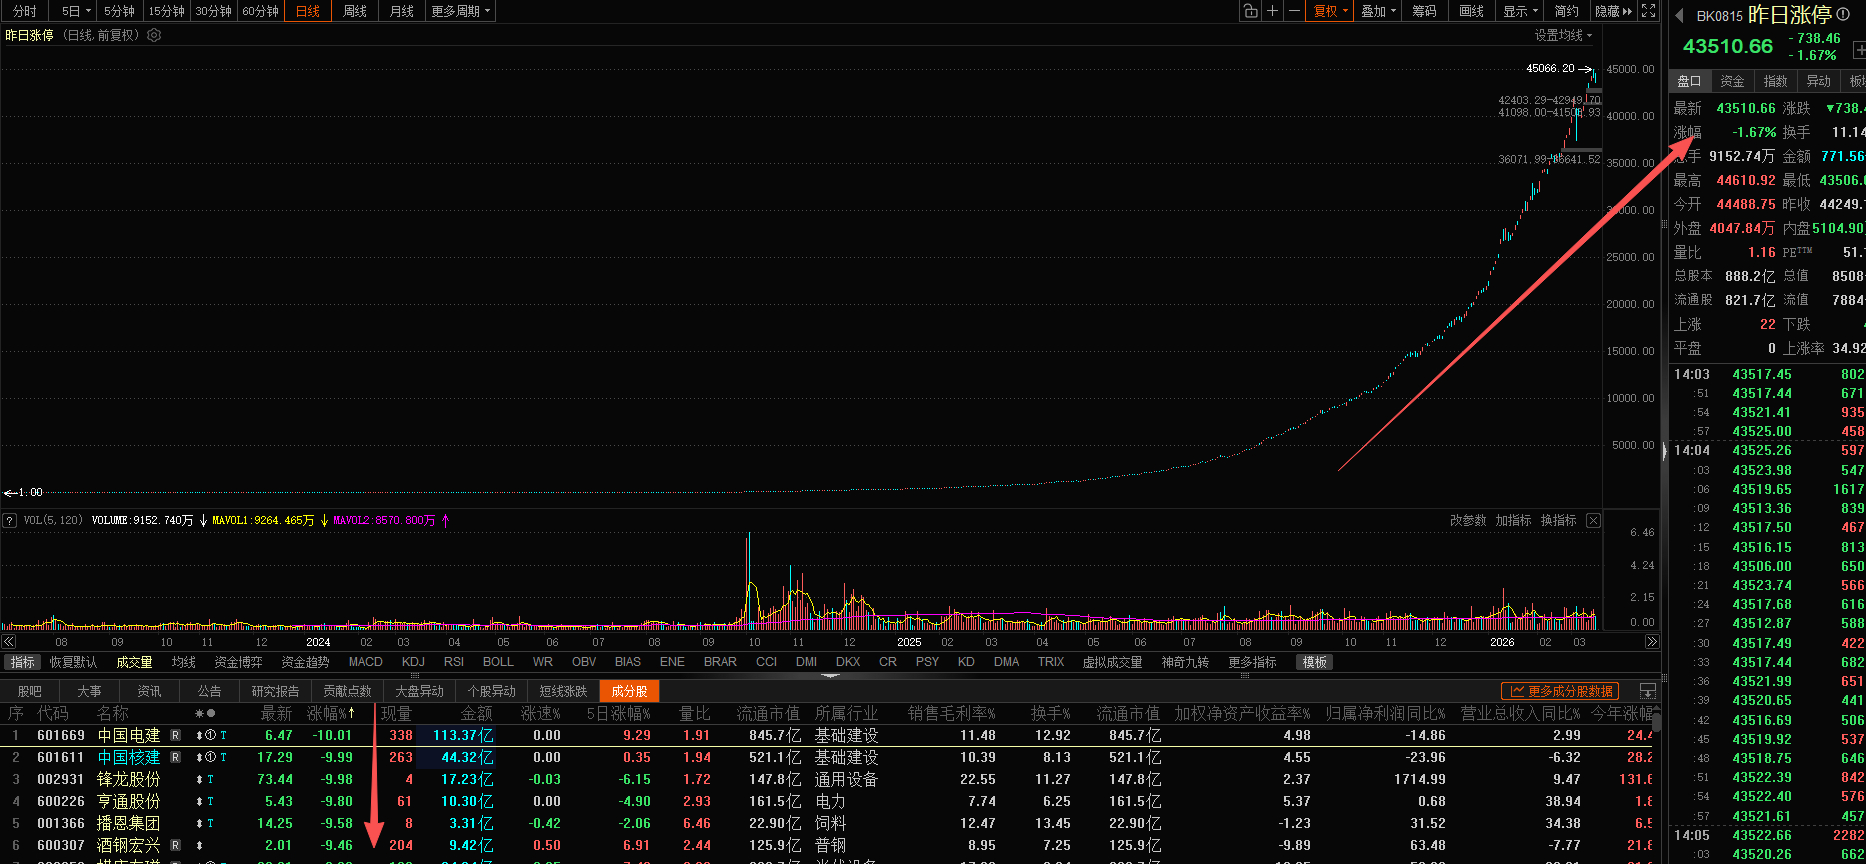
Task: Enter fullscreen chart mode
Action: click(1649, 11)
